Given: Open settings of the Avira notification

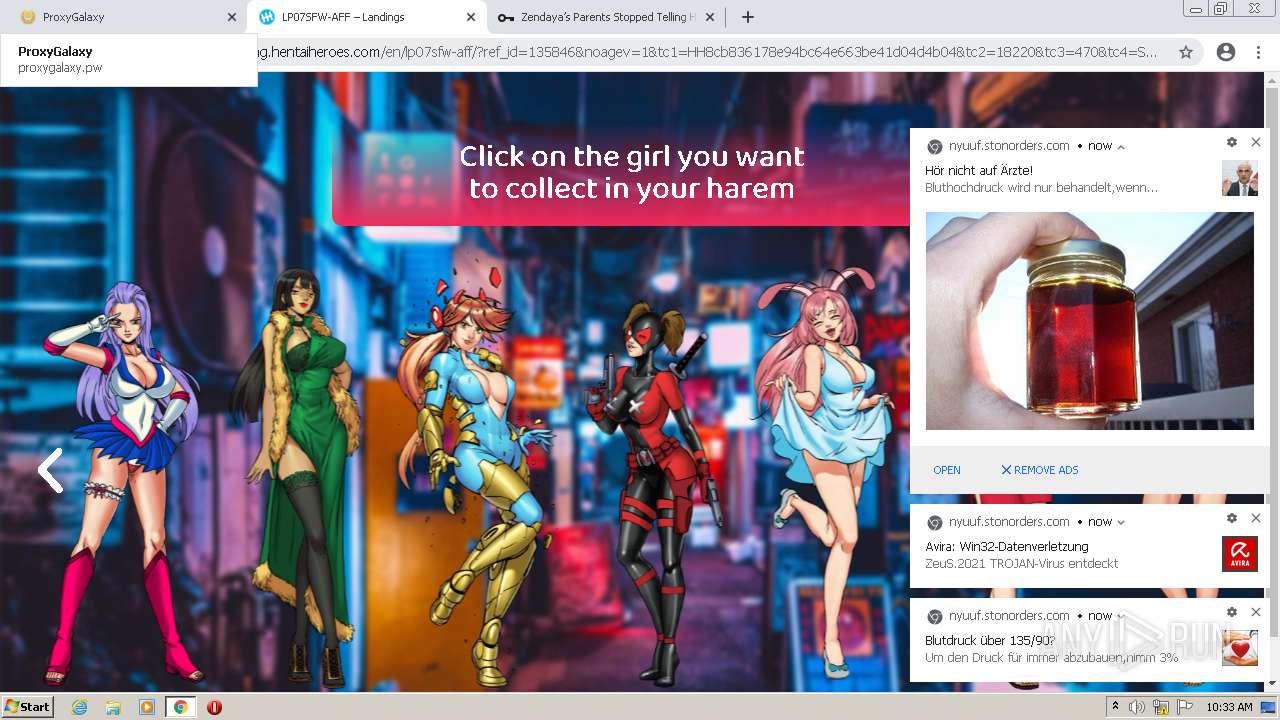Looking at the screenshot, I should point(1232,518).
